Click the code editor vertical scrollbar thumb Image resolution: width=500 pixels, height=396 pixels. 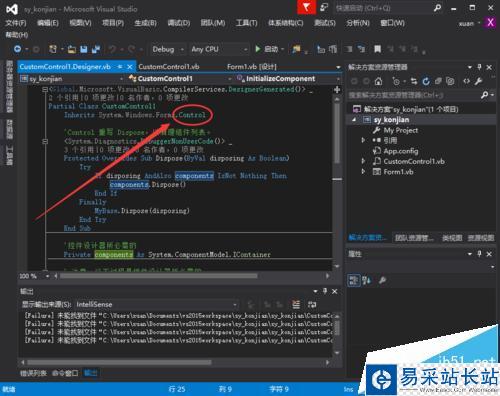[337, 133]
